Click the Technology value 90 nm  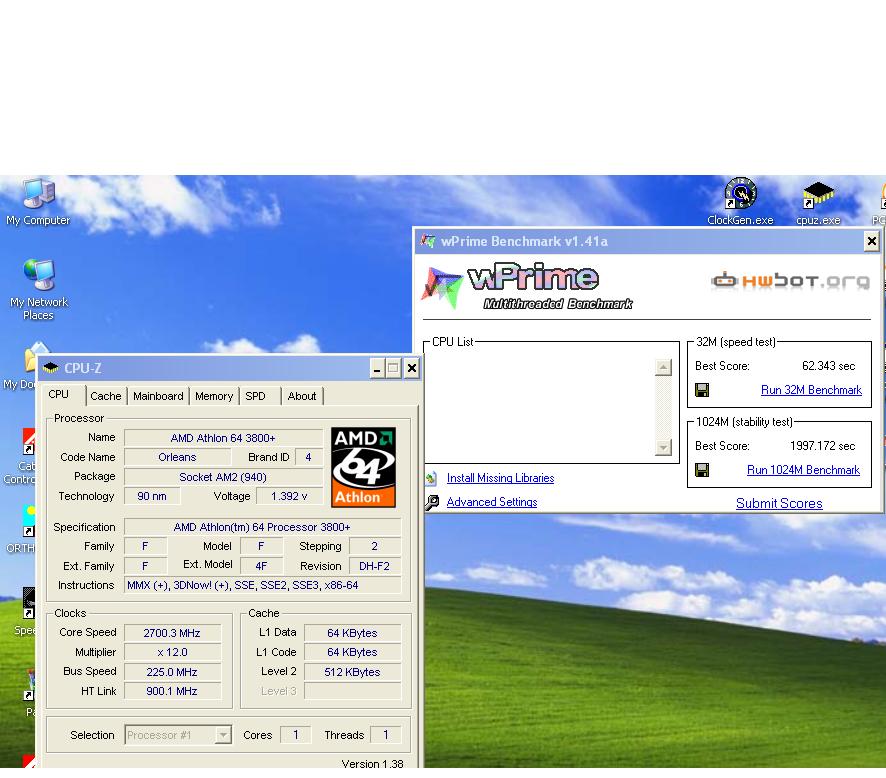152,496
